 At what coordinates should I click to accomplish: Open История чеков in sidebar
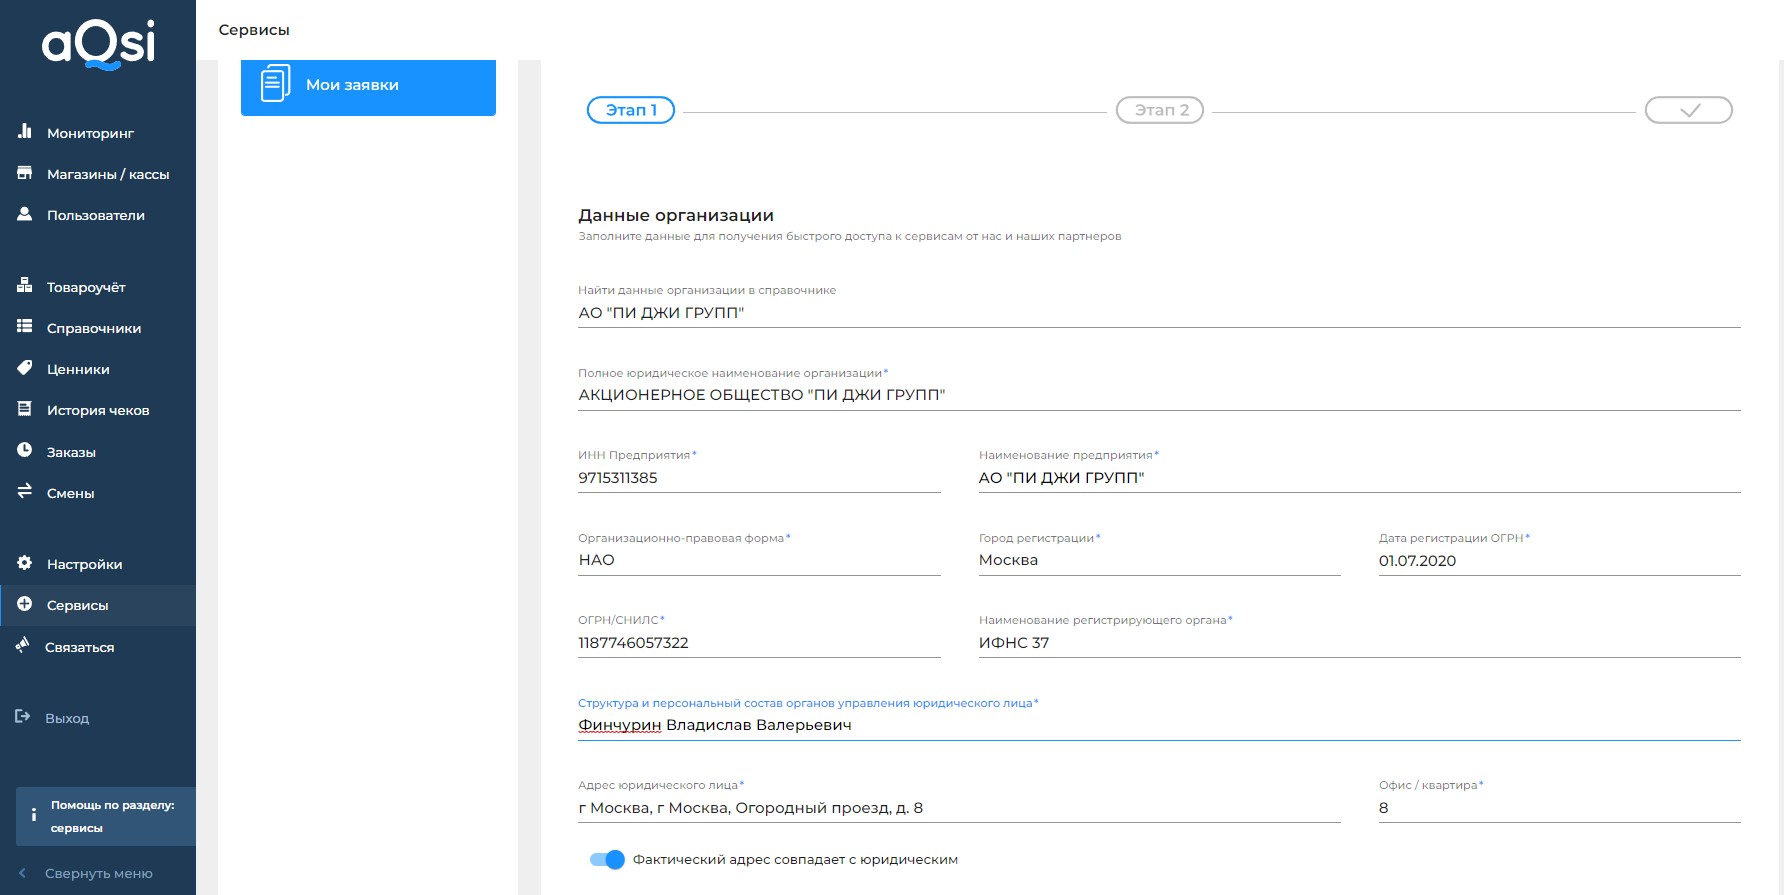tap(98, 410)
